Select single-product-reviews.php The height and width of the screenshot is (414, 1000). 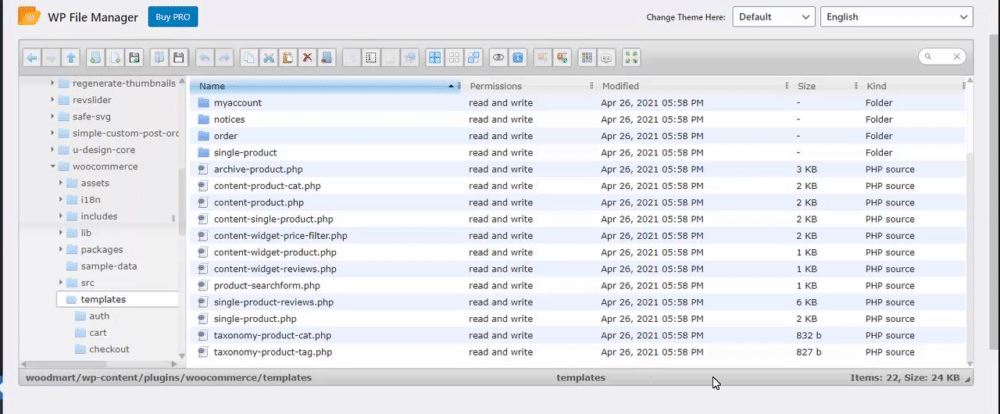(577, 302)
